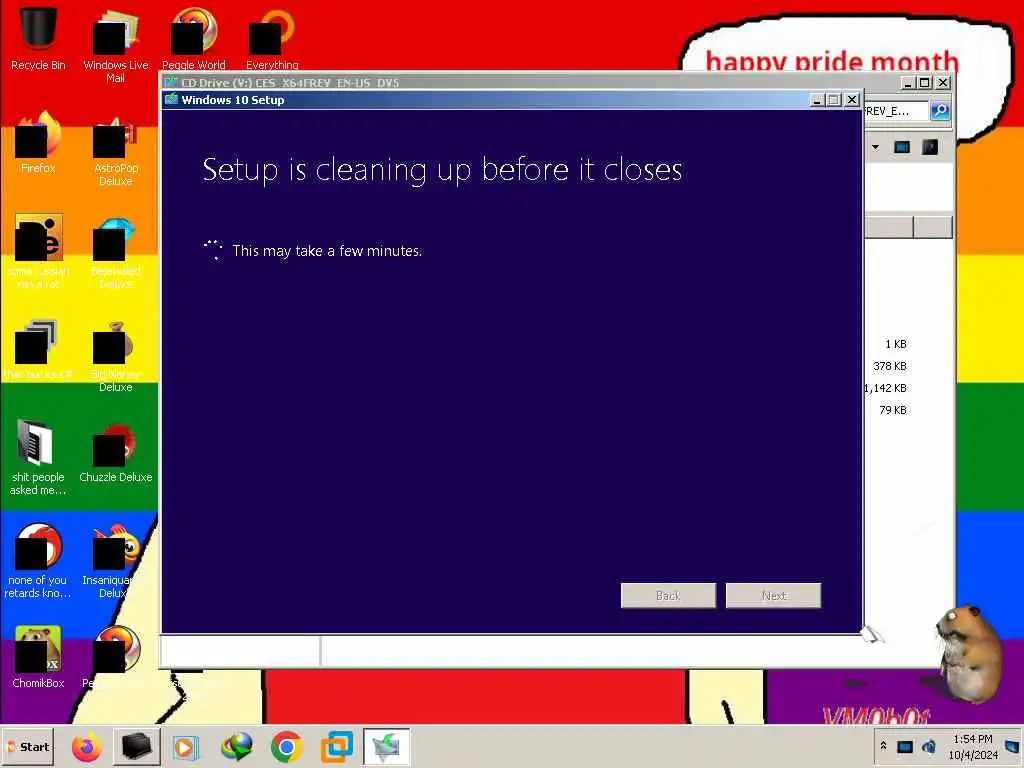This screenshot has width=1024, height=768.
Task: Select the file sized 79 KB
Action: click(x=892, y=410)
